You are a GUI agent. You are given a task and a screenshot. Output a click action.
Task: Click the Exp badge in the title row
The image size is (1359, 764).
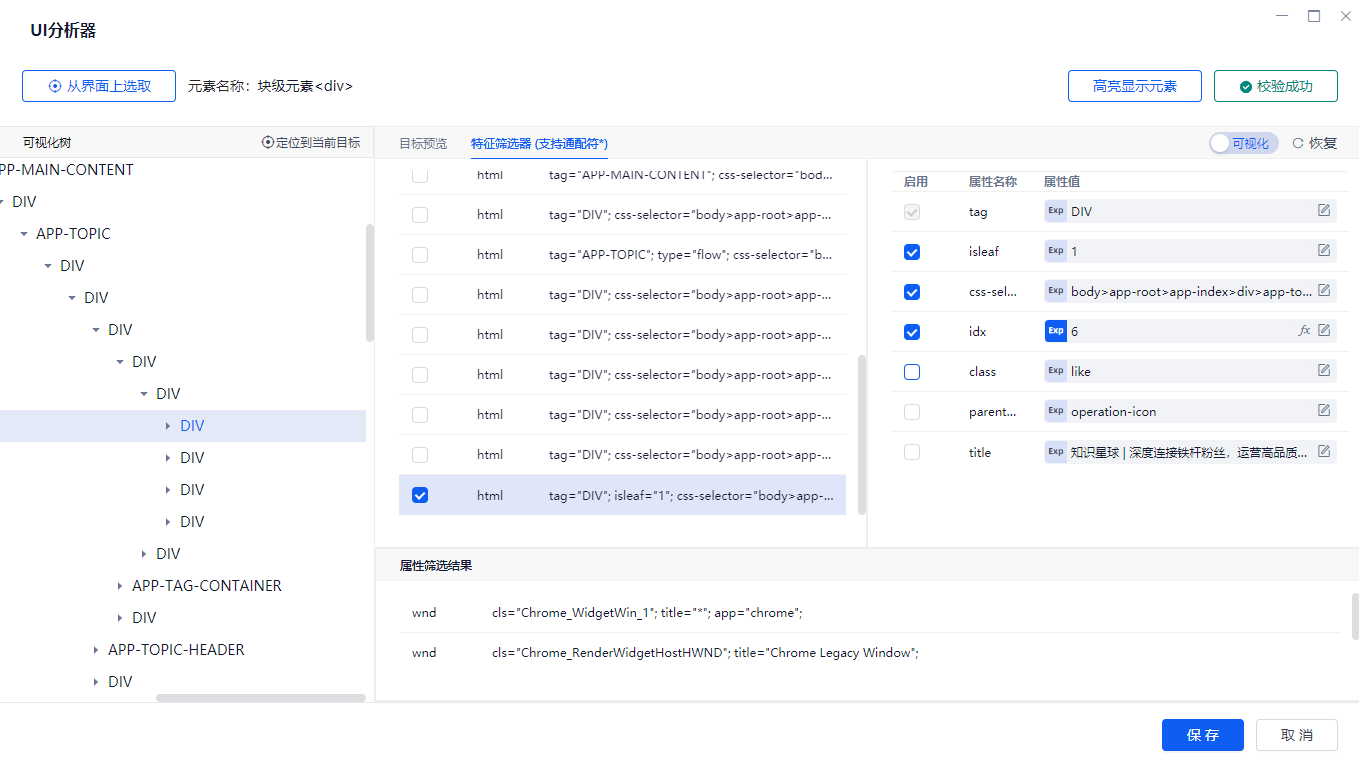tap(1056, 452)
